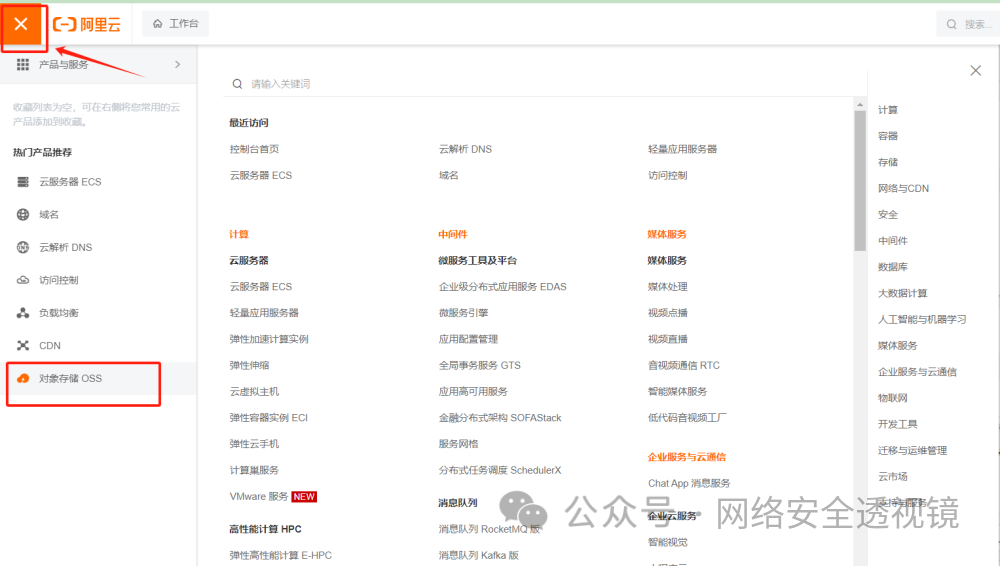Jump to 迁移与运维管理 category
The image size is (1000, 566).
click(x=913, y=450)
